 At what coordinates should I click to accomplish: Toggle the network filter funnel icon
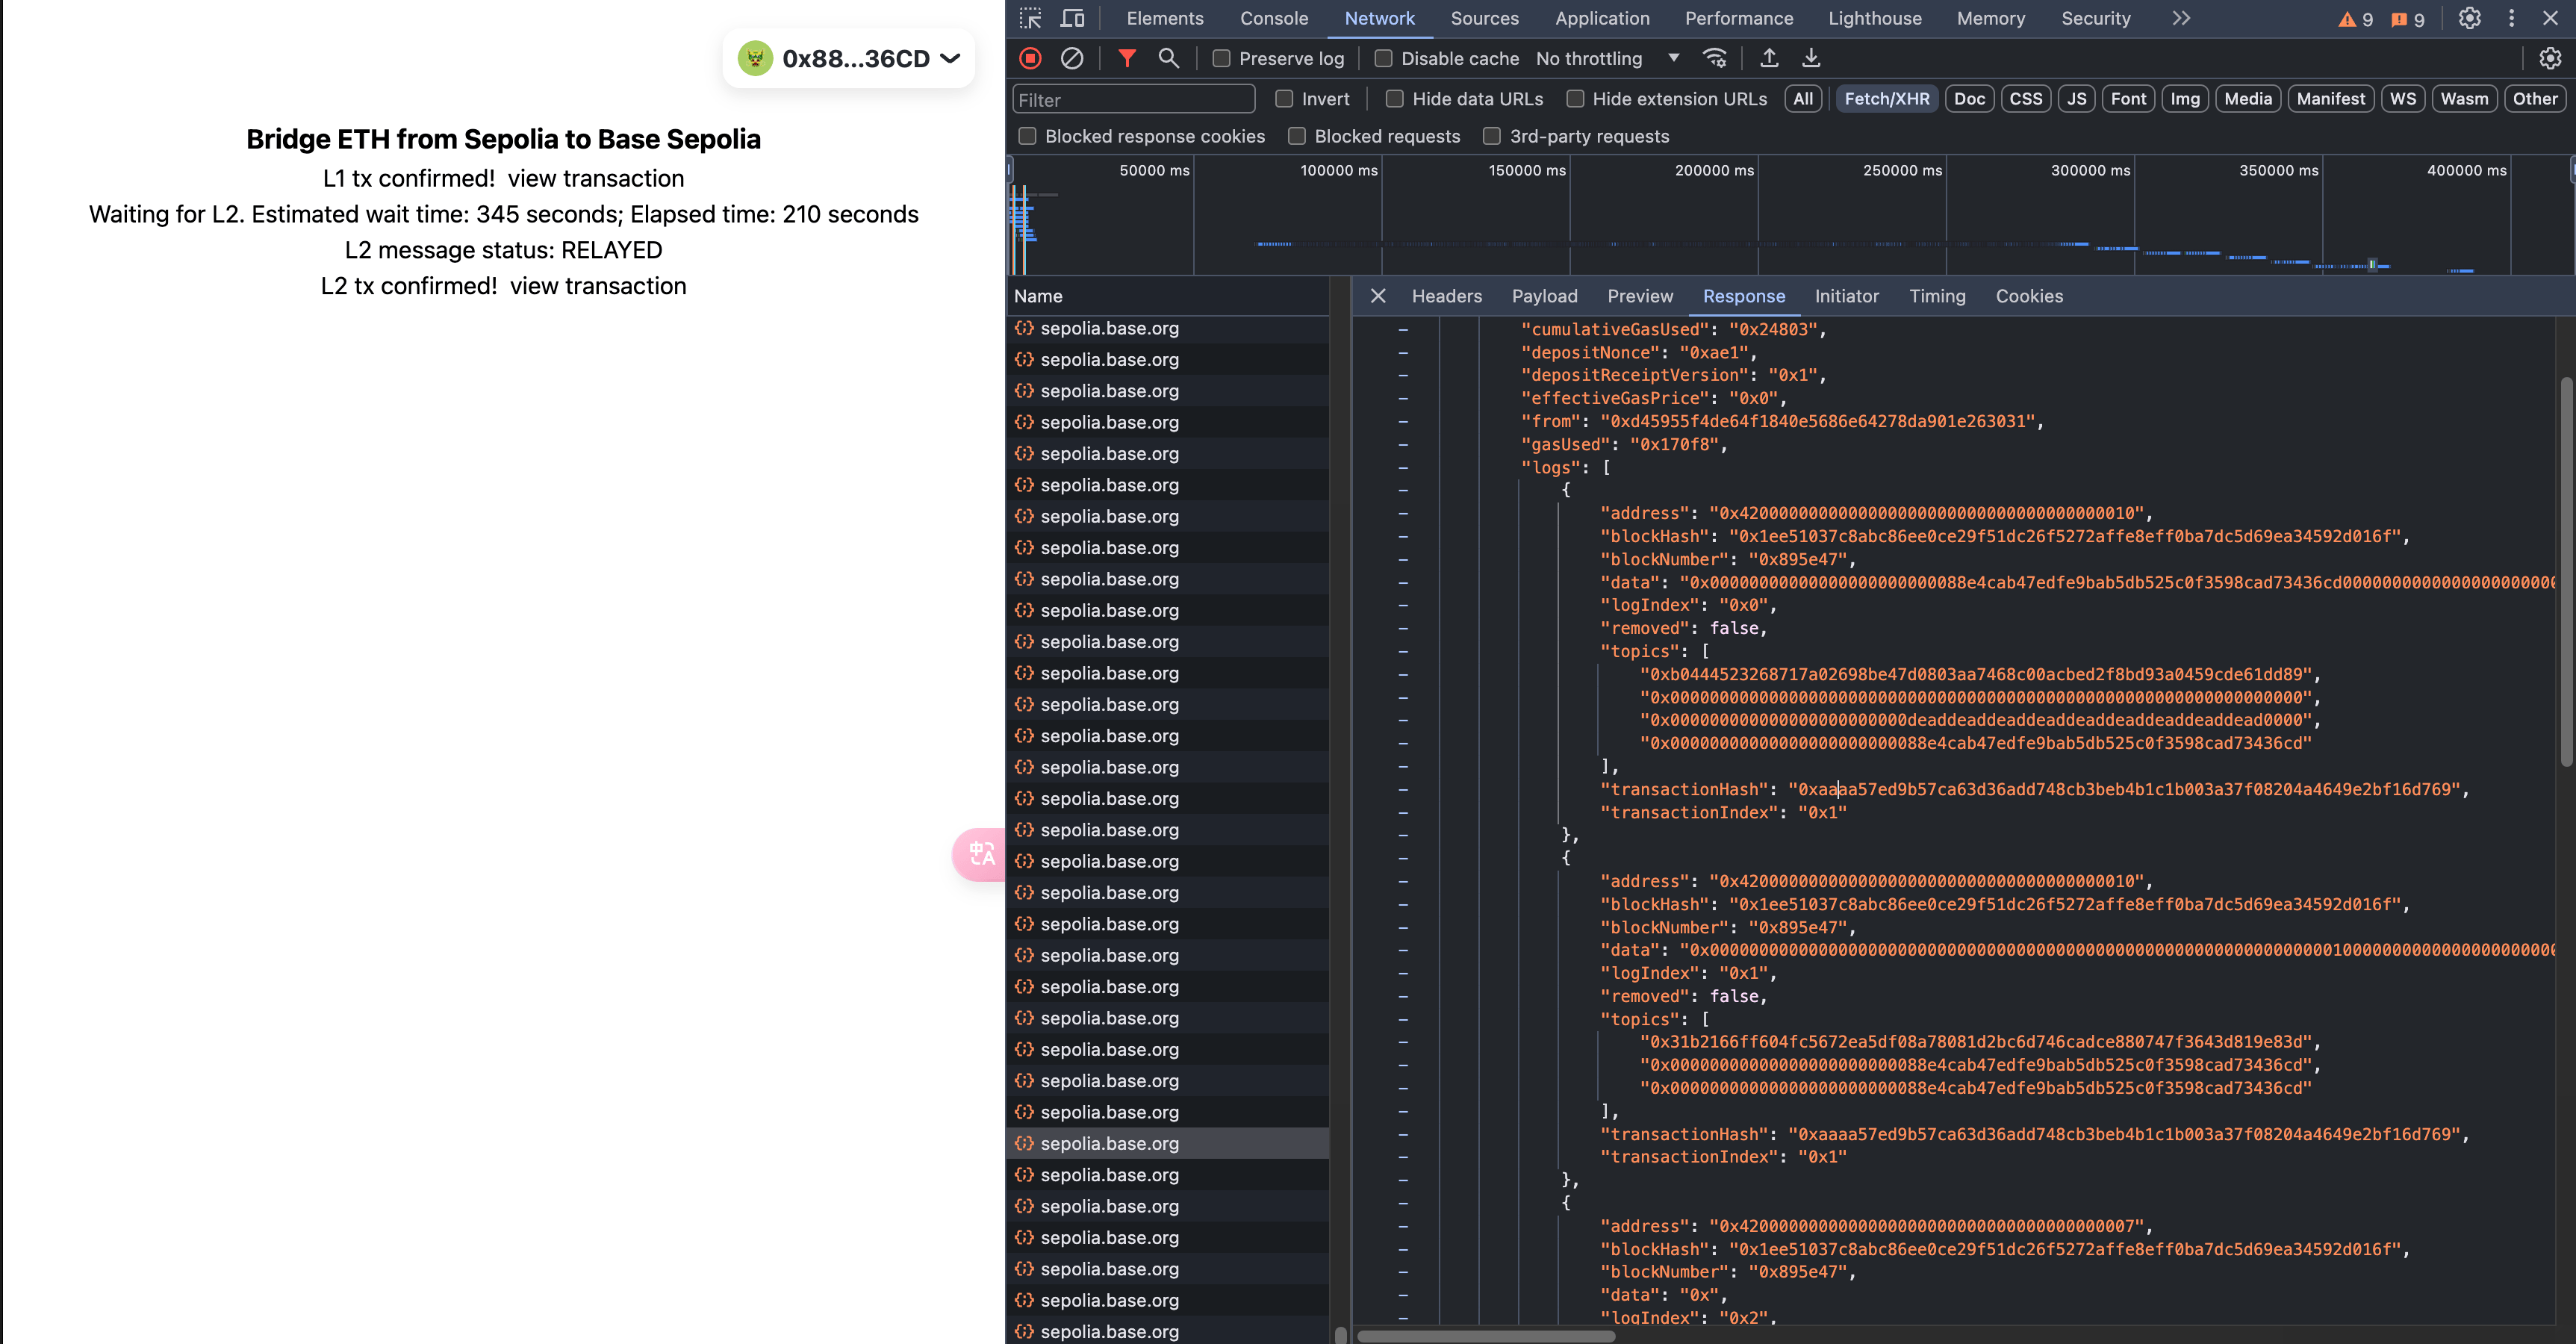click(1127, 58)
